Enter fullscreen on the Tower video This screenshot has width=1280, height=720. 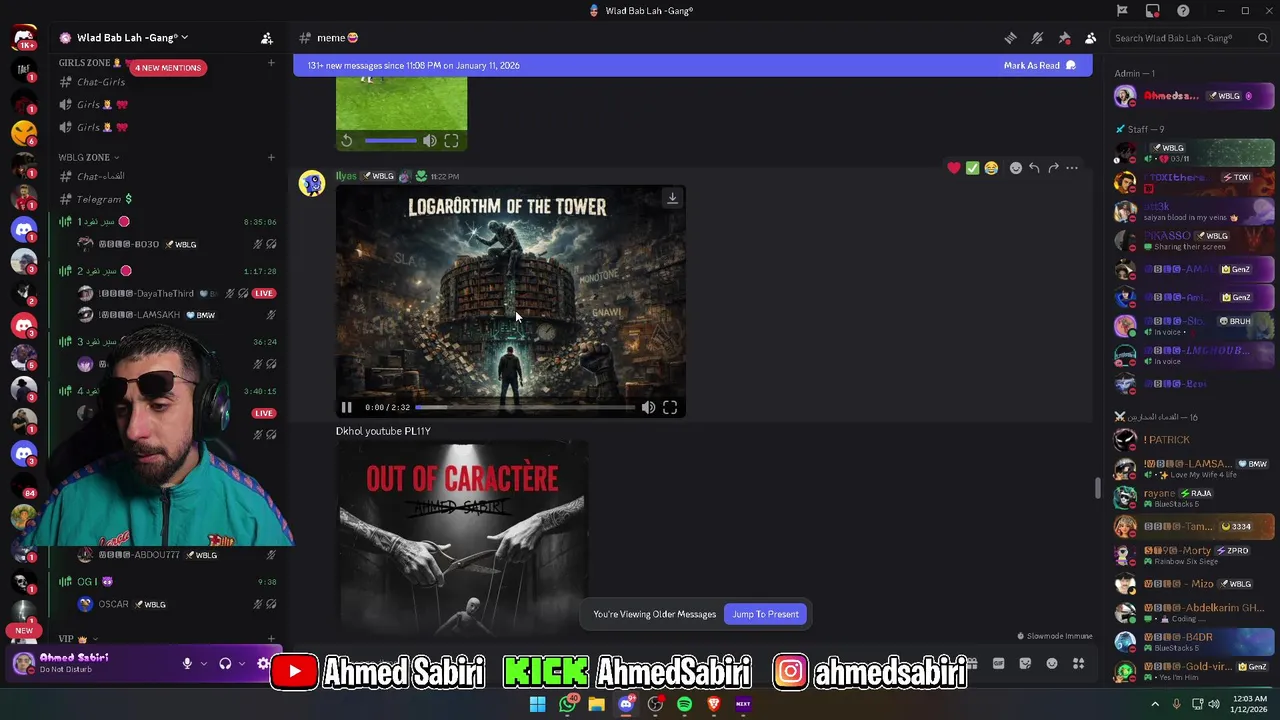[x=670, y=407]
